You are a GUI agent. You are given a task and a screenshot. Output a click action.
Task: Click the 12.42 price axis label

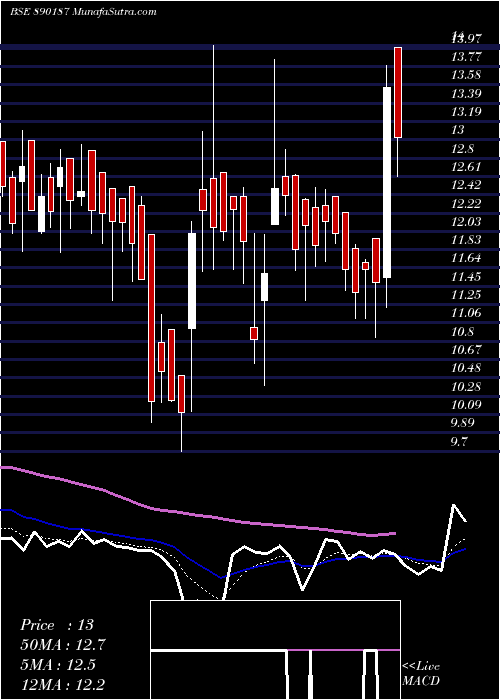tap(467, 185)
